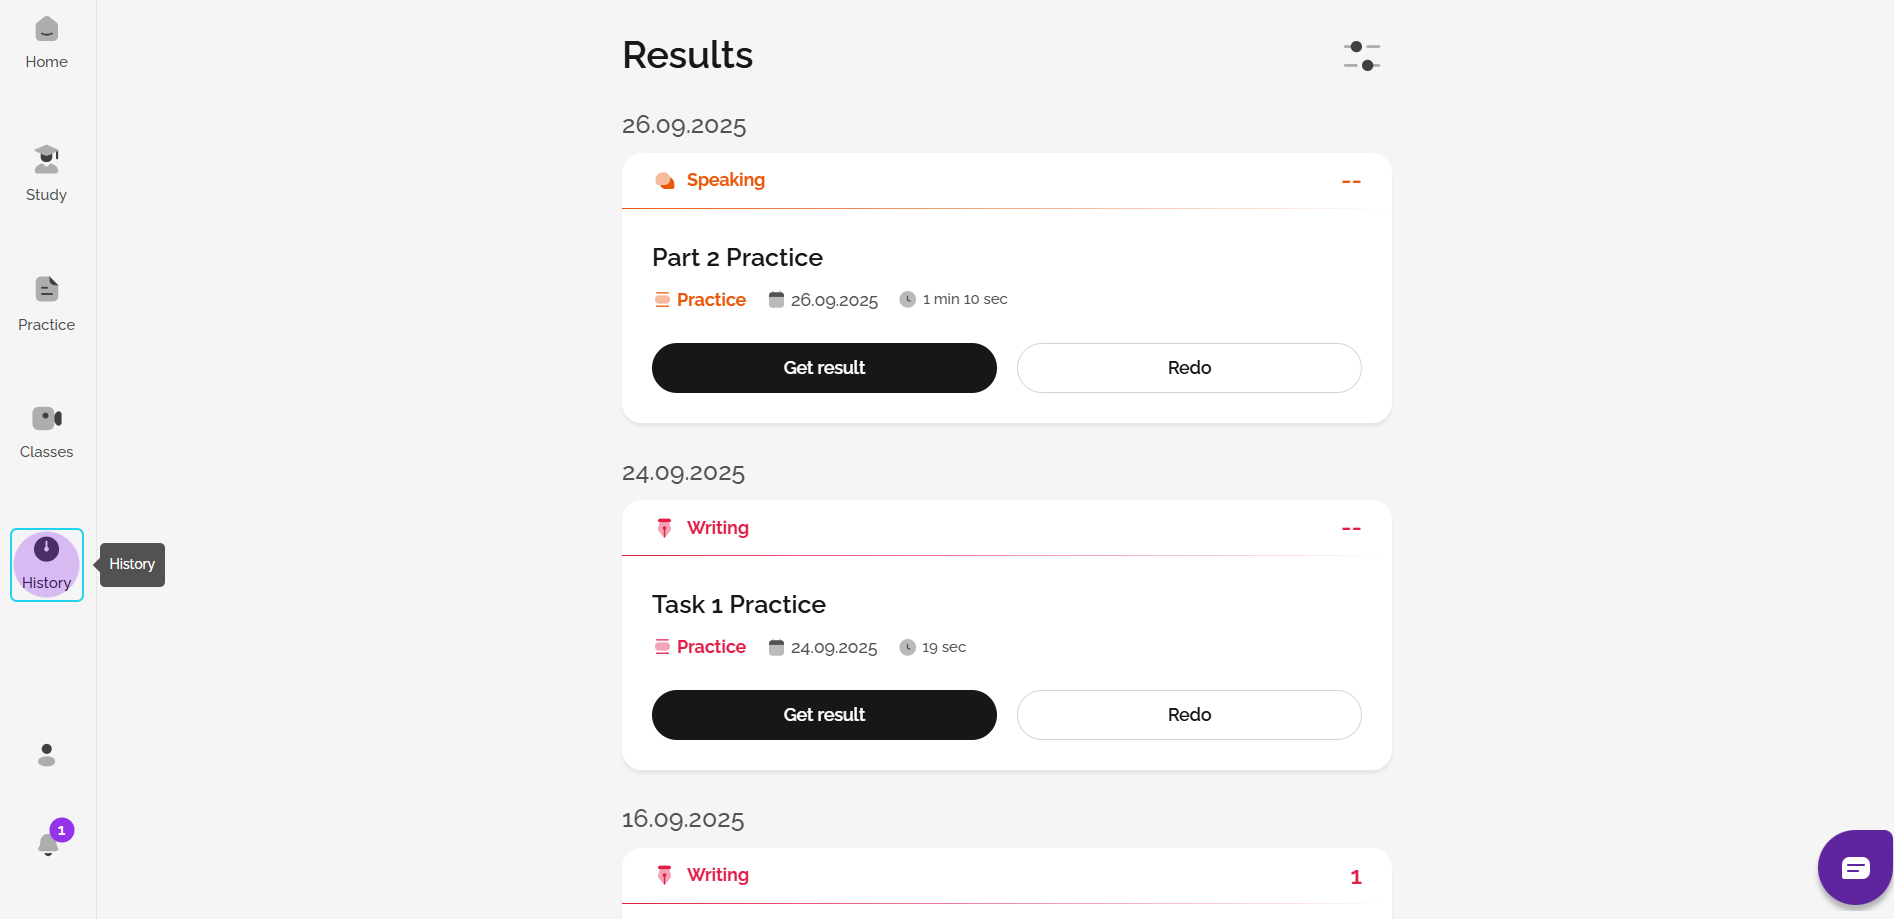Navigate to Classes in the sidebar
Image resolution: width=1894 pixels, height=919 pixels.
click(46, 431)
